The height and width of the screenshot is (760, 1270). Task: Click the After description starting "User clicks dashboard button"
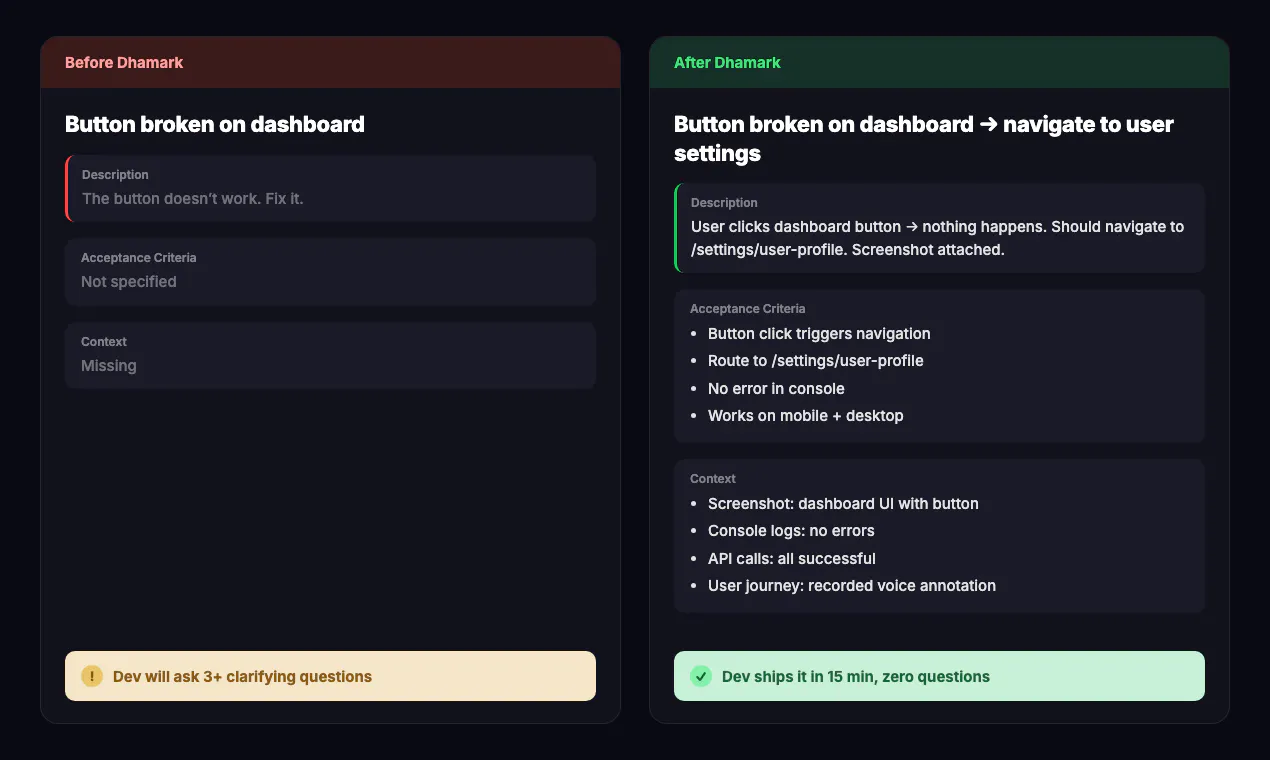pyautogui.click(x=937, y=238)
